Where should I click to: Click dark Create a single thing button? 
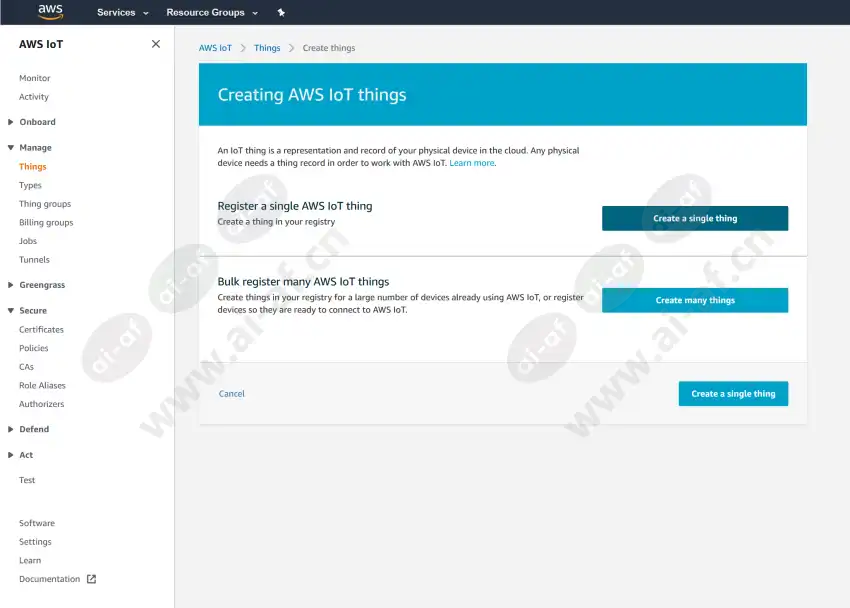(695, 218)
